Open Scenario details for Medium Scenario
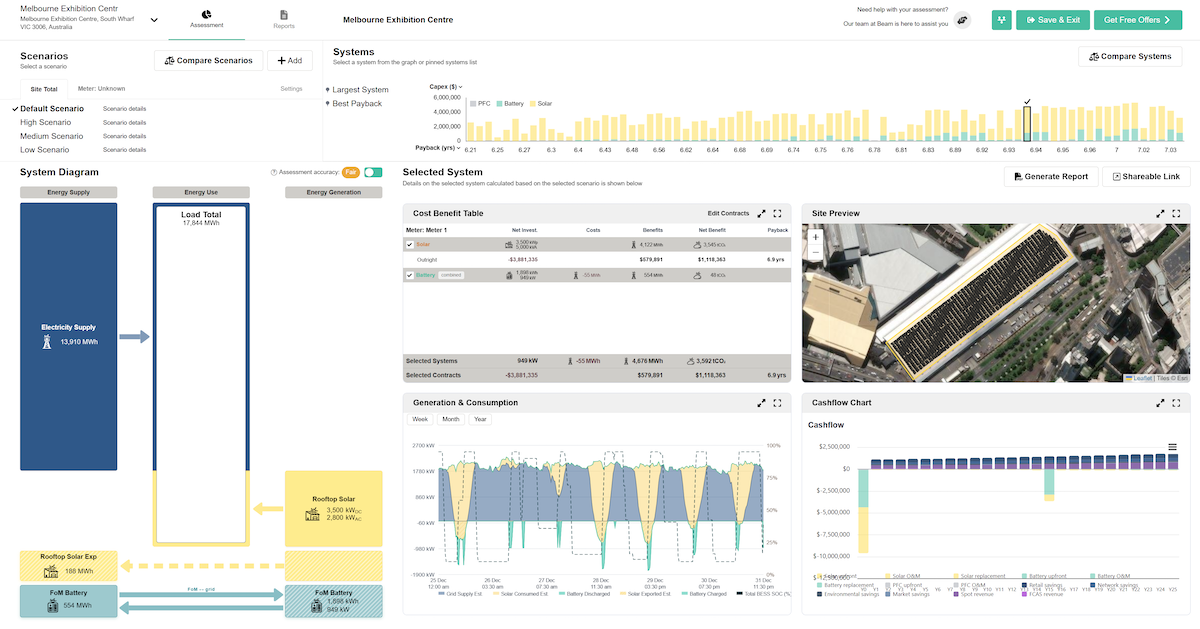Viewport: 1200px width, 629px height. pyautogui.click(x=125, y=136)
